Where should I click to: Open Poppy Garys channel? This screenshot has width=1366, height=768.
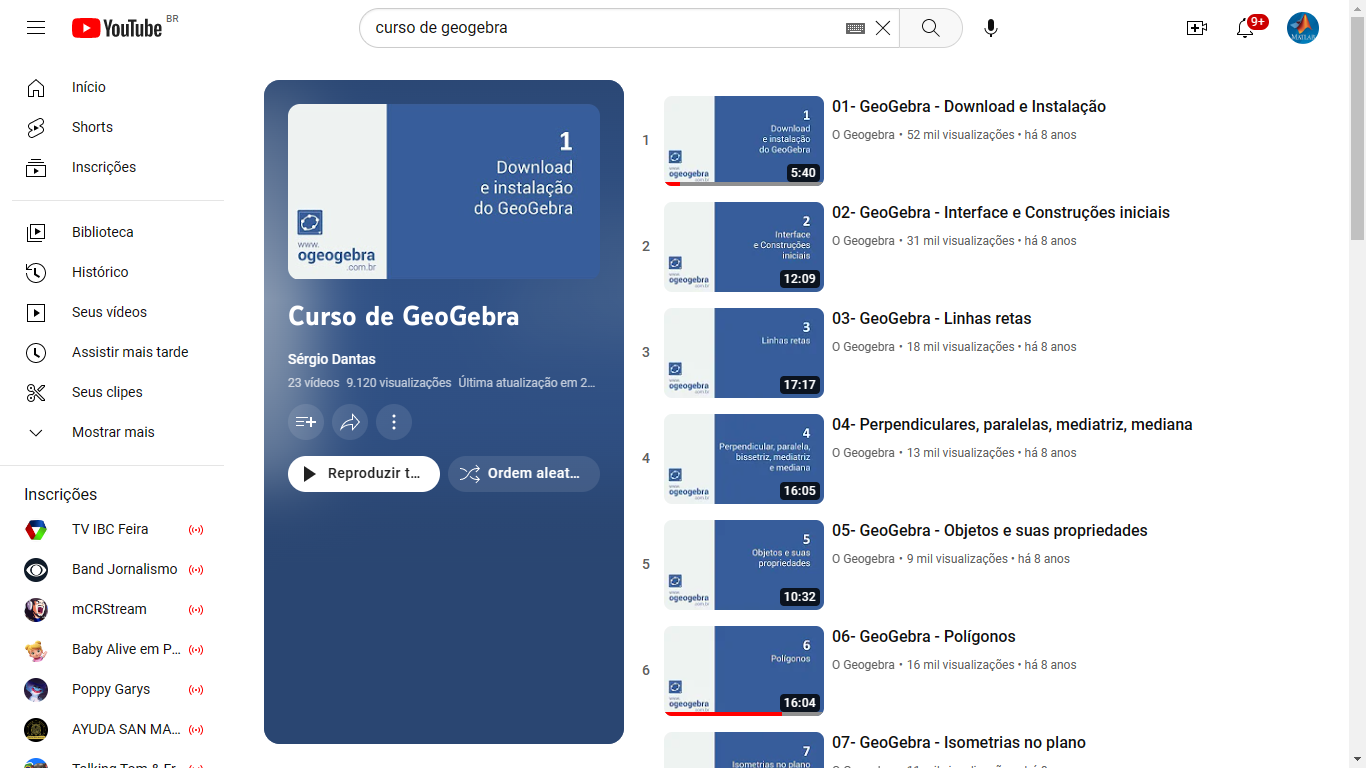click(118, 689)
